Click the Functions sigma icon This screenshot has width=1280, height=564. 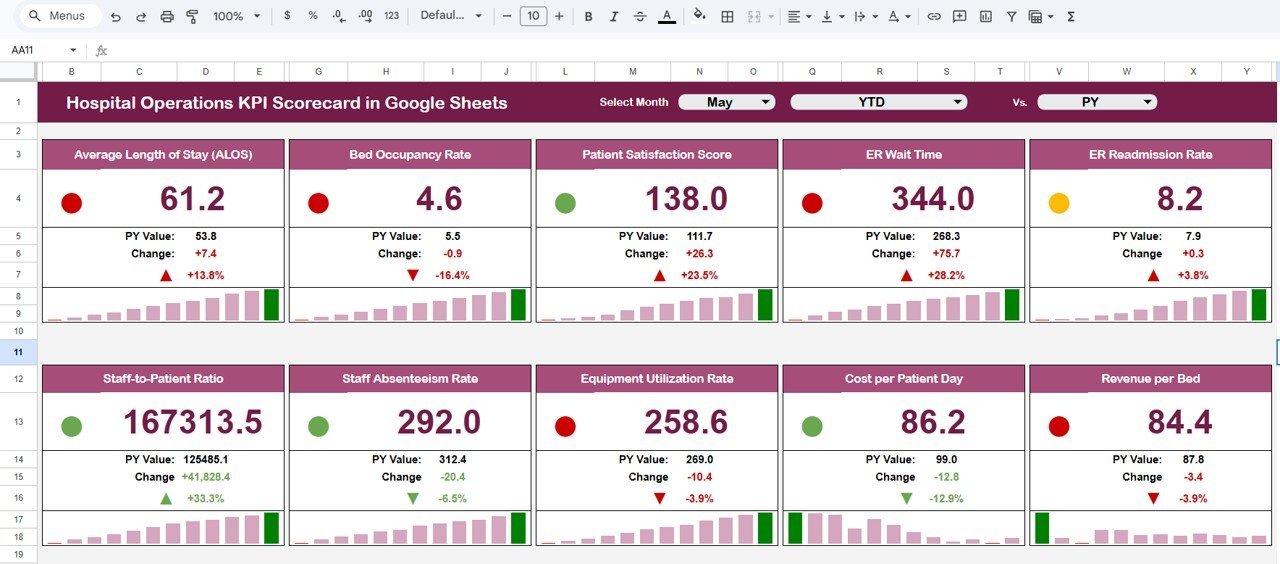(x=1071, y=16)
